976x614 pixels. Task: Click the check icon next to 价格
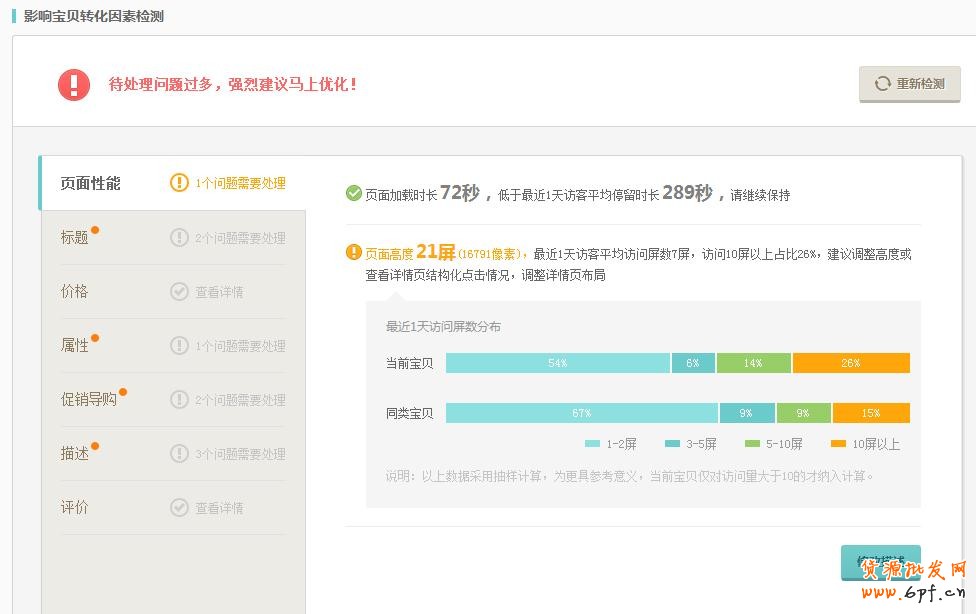click(x=179, y=292)
